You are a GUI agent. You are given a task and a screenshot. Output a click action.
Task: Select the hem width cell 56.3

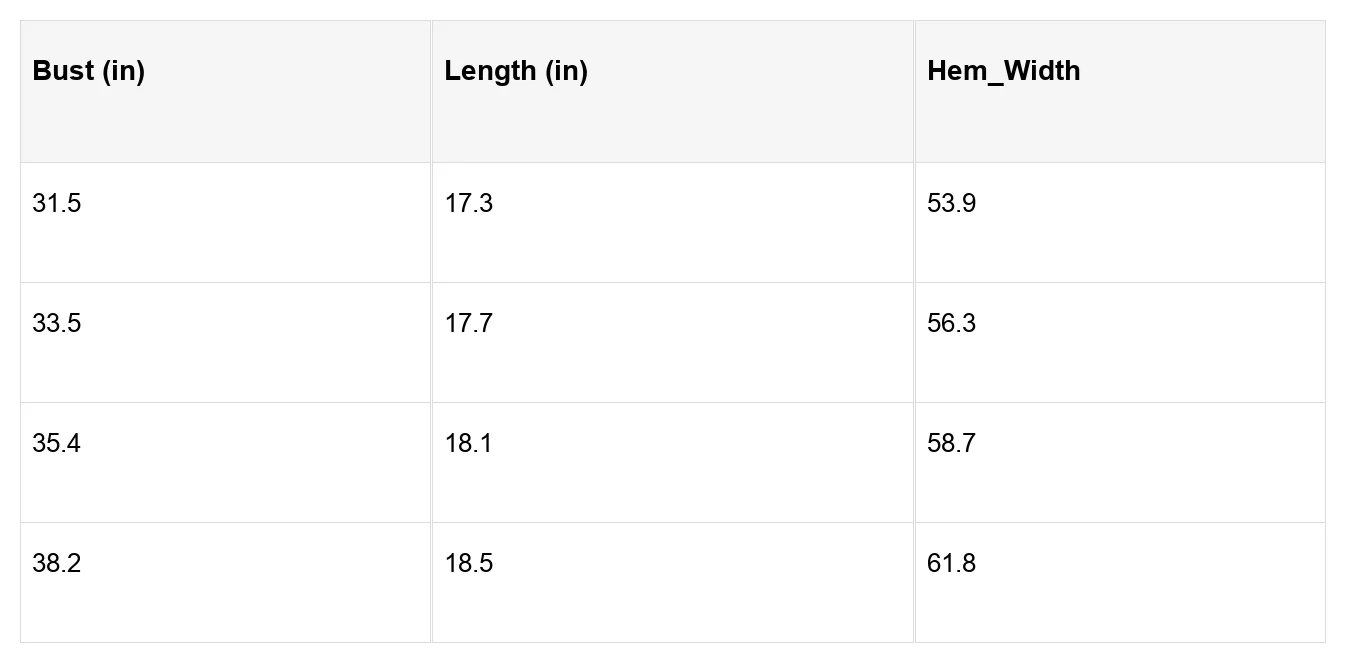(1120, 343)
